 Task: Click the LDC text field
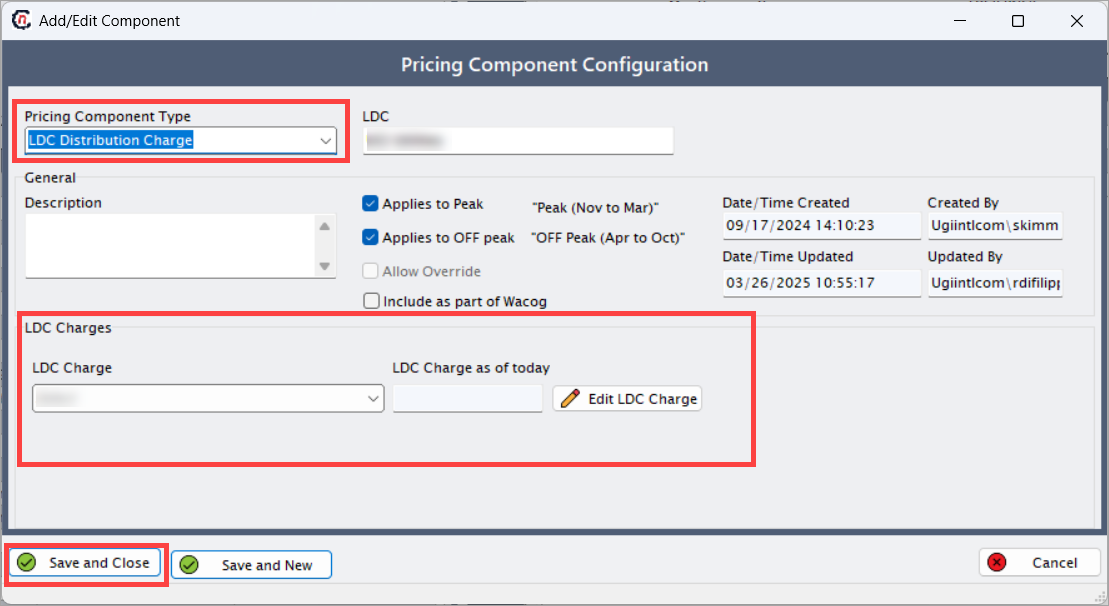click(518, 141)
